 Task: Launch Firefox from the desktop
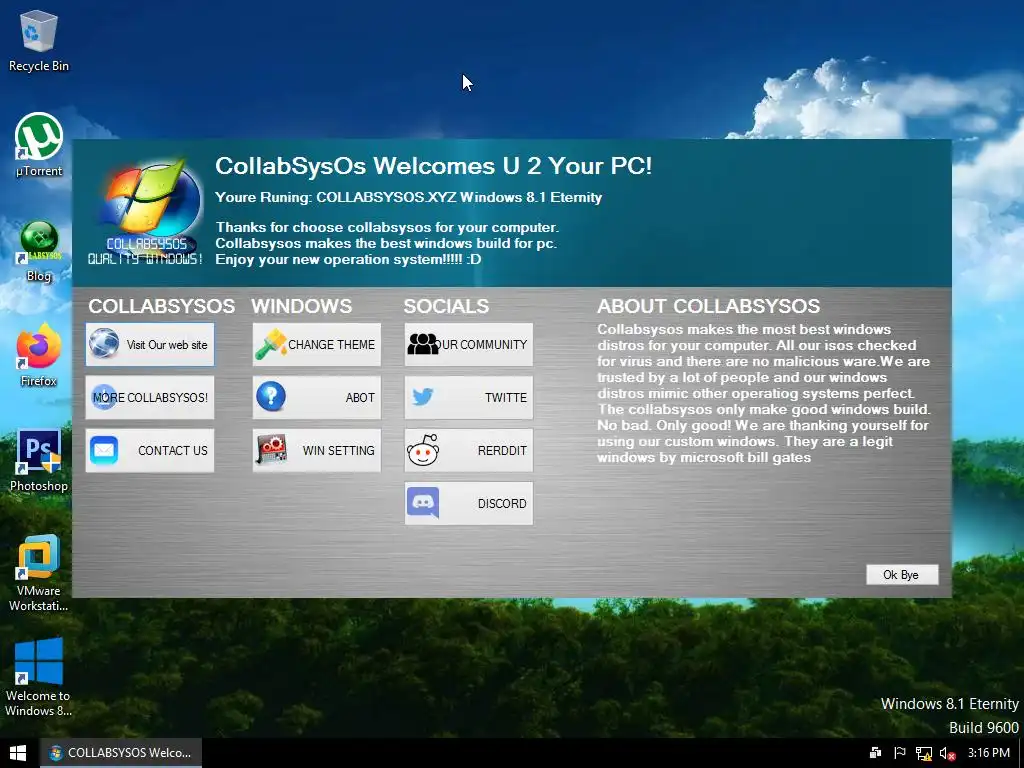[x=39, y=355]
